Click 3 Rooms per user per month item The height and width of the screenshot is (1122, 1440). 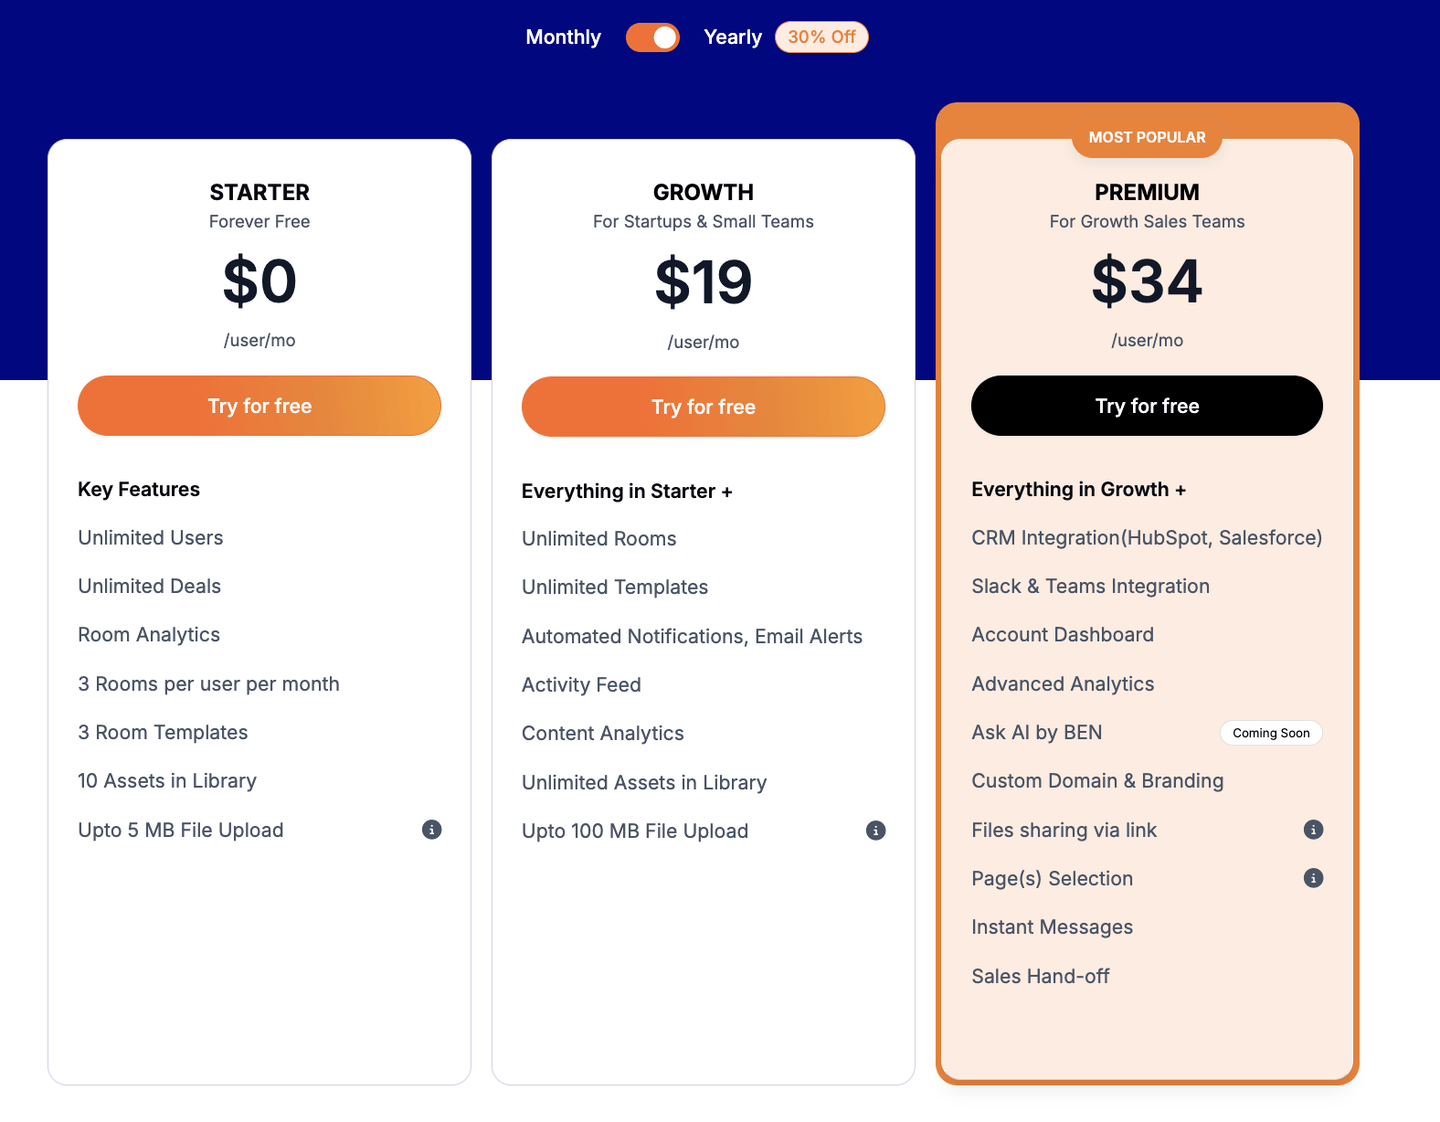pyautogui.click(x=209, y=684)
